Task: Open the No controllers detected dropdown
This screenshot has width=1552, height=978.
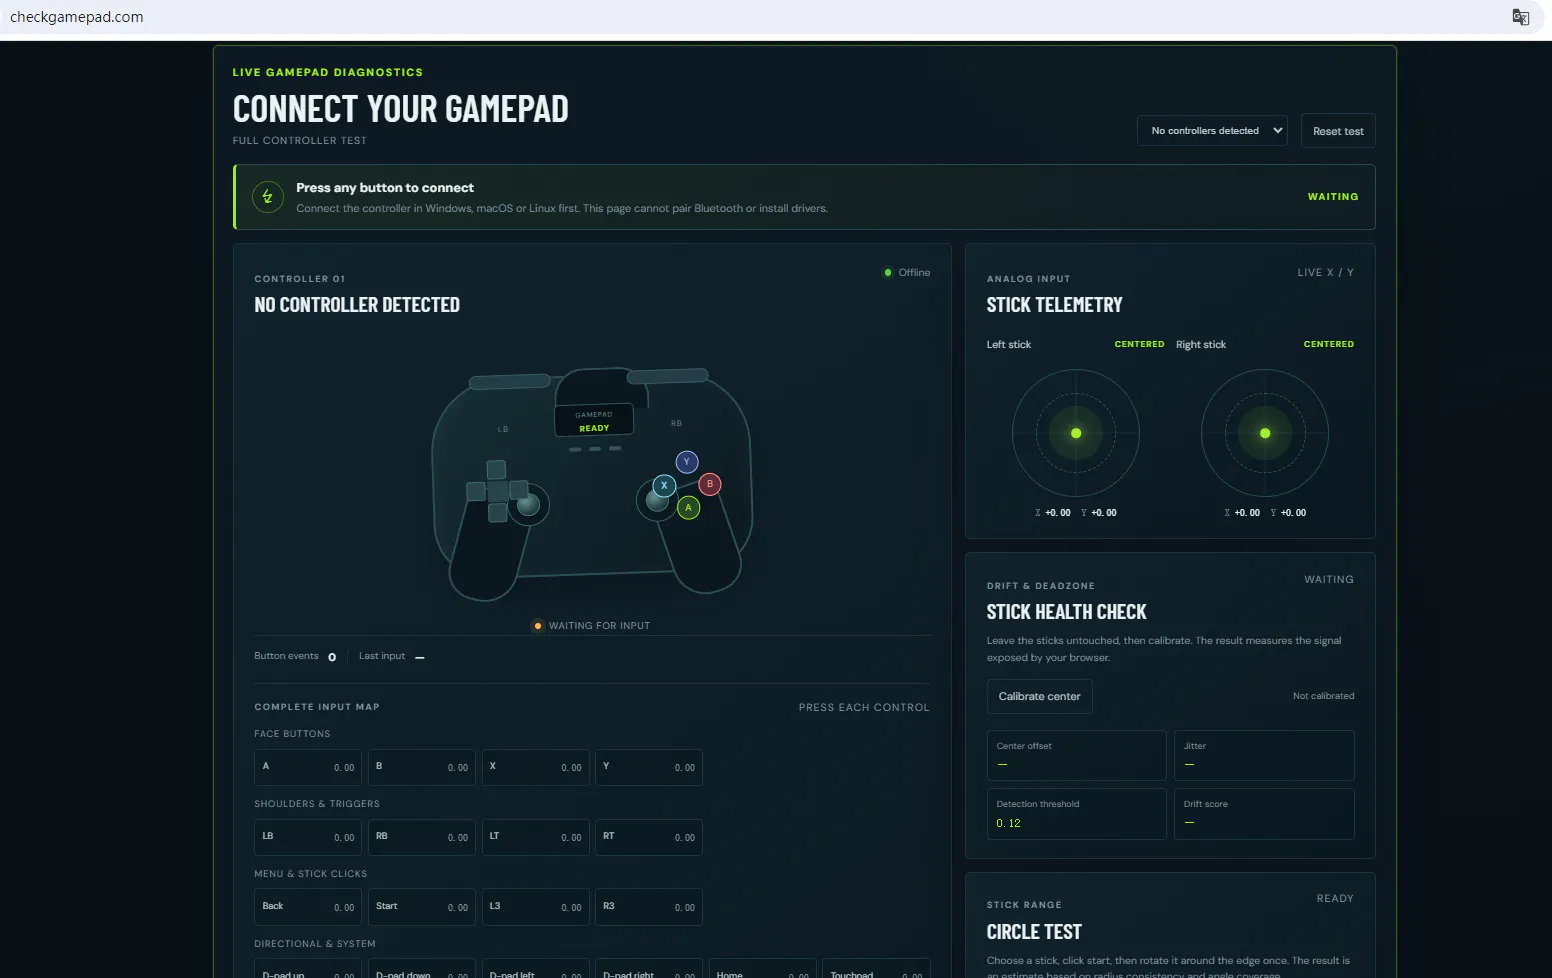Action: (1212, 131)
